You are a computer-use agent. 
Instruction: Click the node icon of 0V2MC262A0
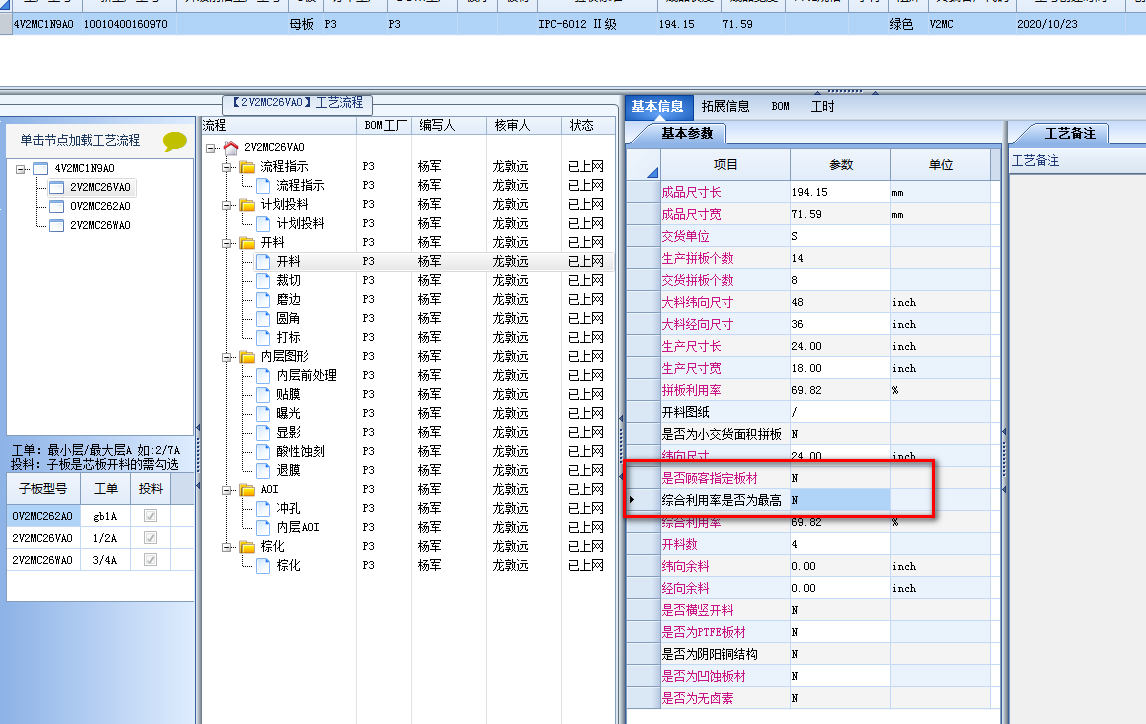(56, 207)
